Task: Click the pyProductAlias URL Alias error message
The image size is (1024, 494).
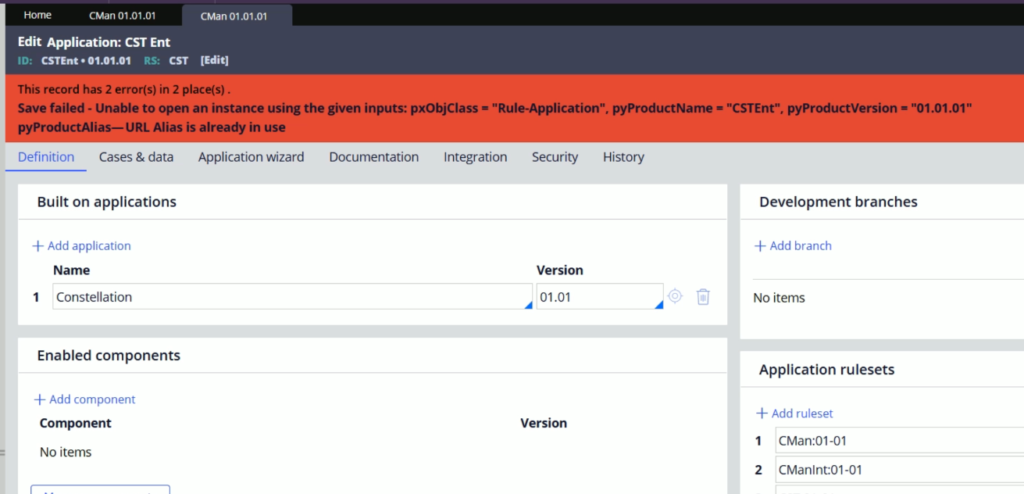Action: 152,127
